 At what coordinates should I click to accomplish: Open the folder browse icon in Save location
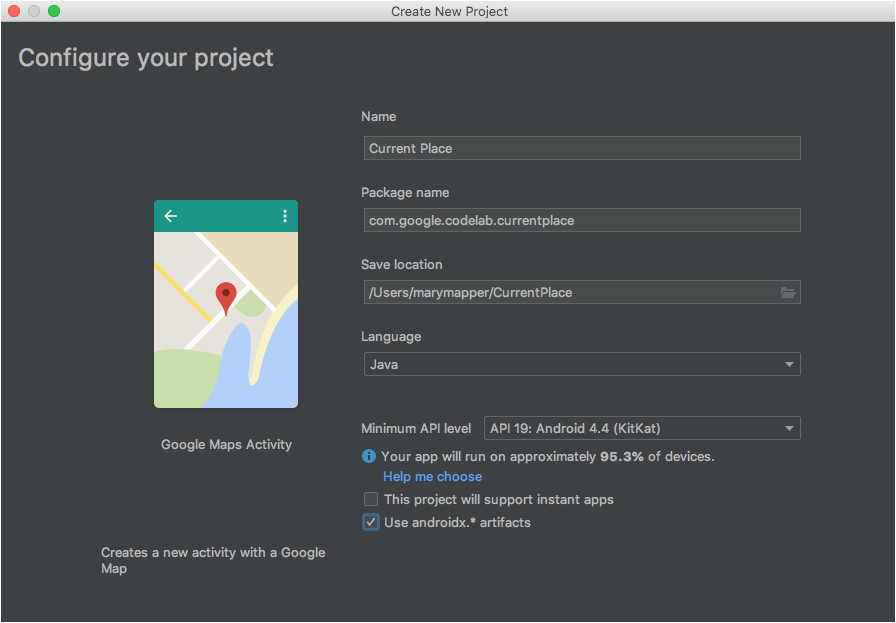click(788, 293)
